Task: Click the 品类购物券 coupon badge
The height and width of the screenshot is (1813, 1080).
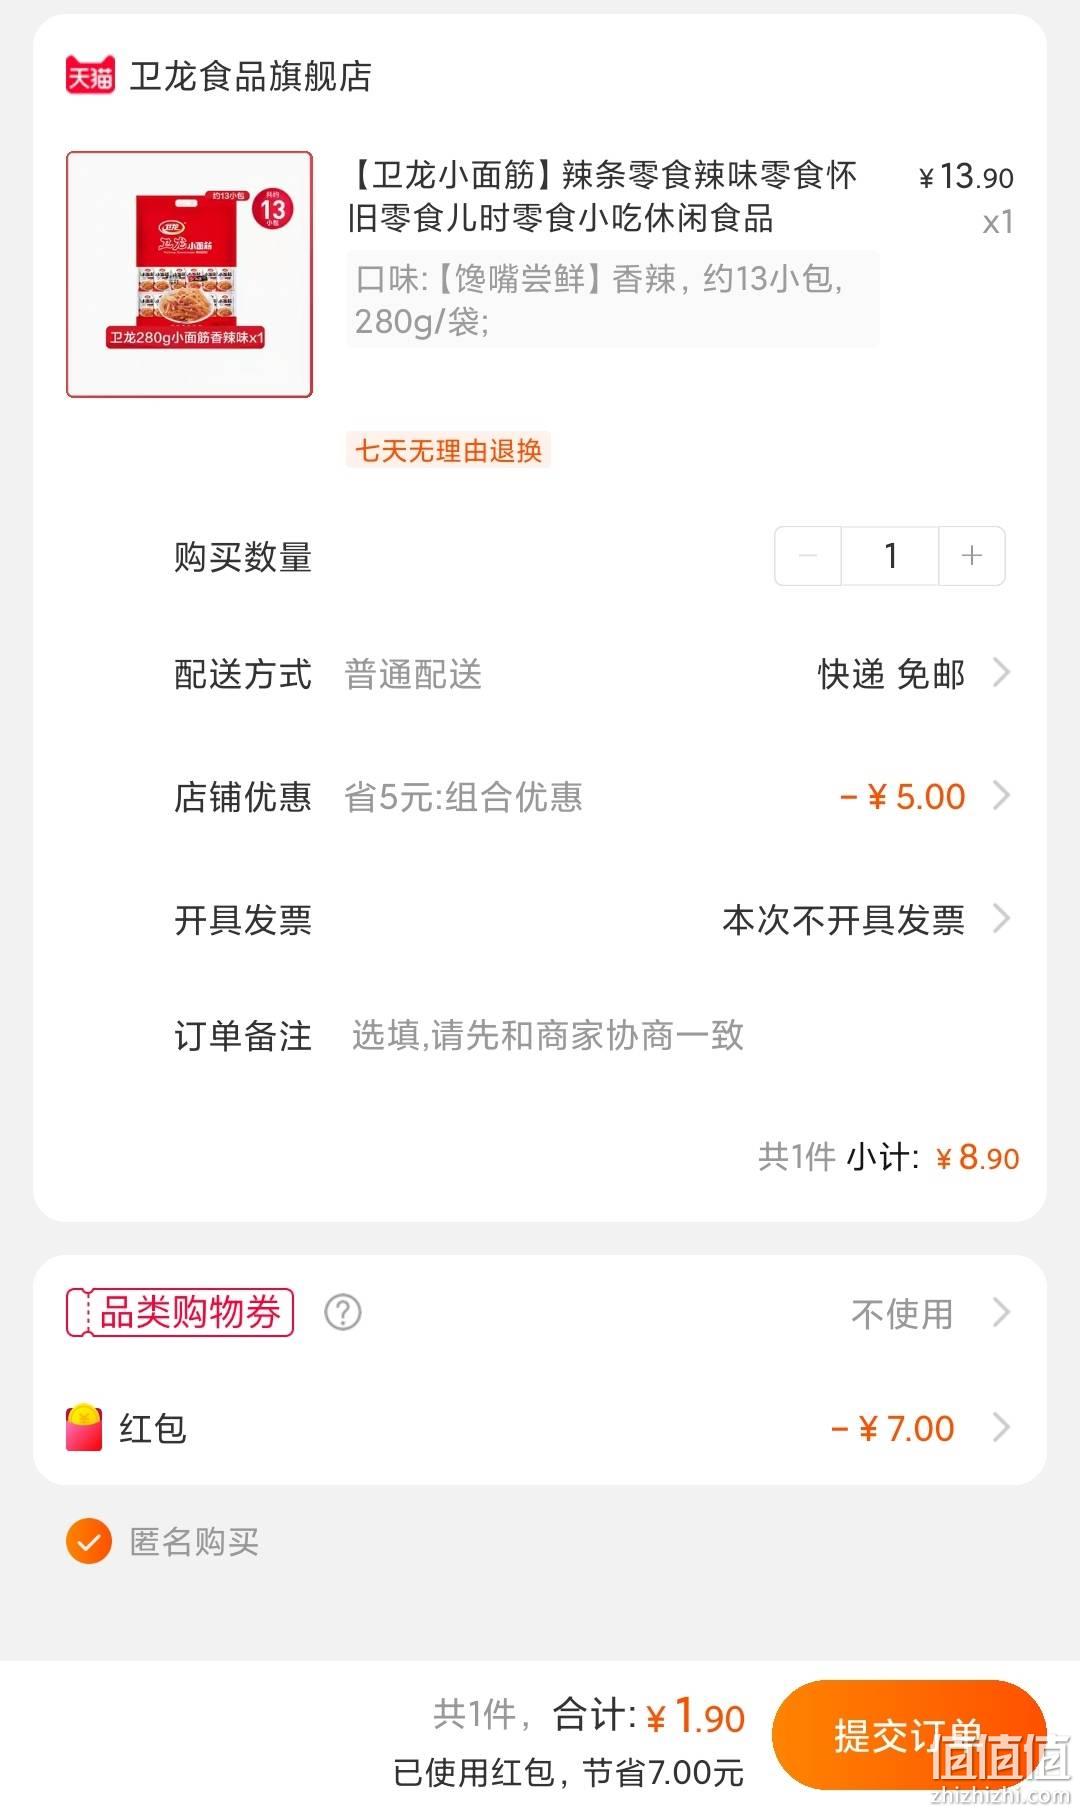Action: tap(180, 1312)
